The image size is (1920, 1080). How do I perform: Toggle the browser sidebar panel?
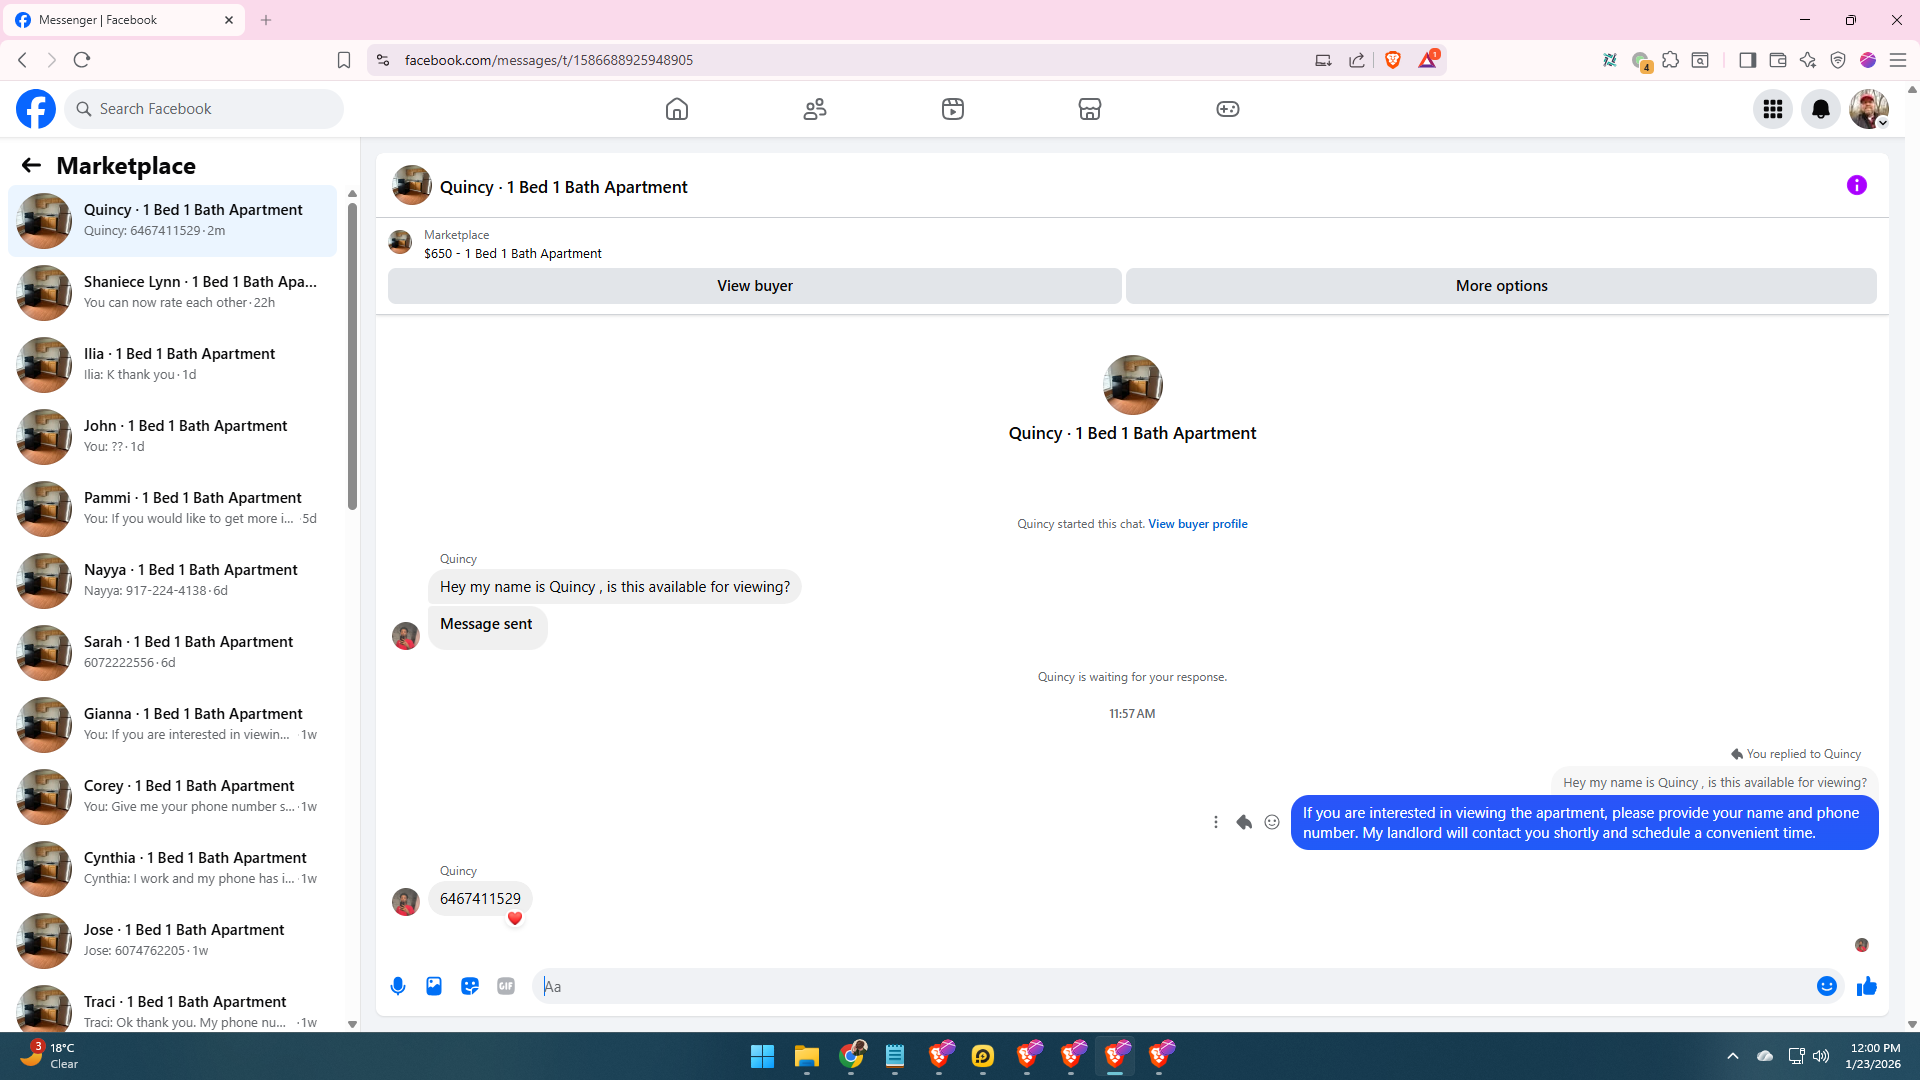coord(1747,60)
